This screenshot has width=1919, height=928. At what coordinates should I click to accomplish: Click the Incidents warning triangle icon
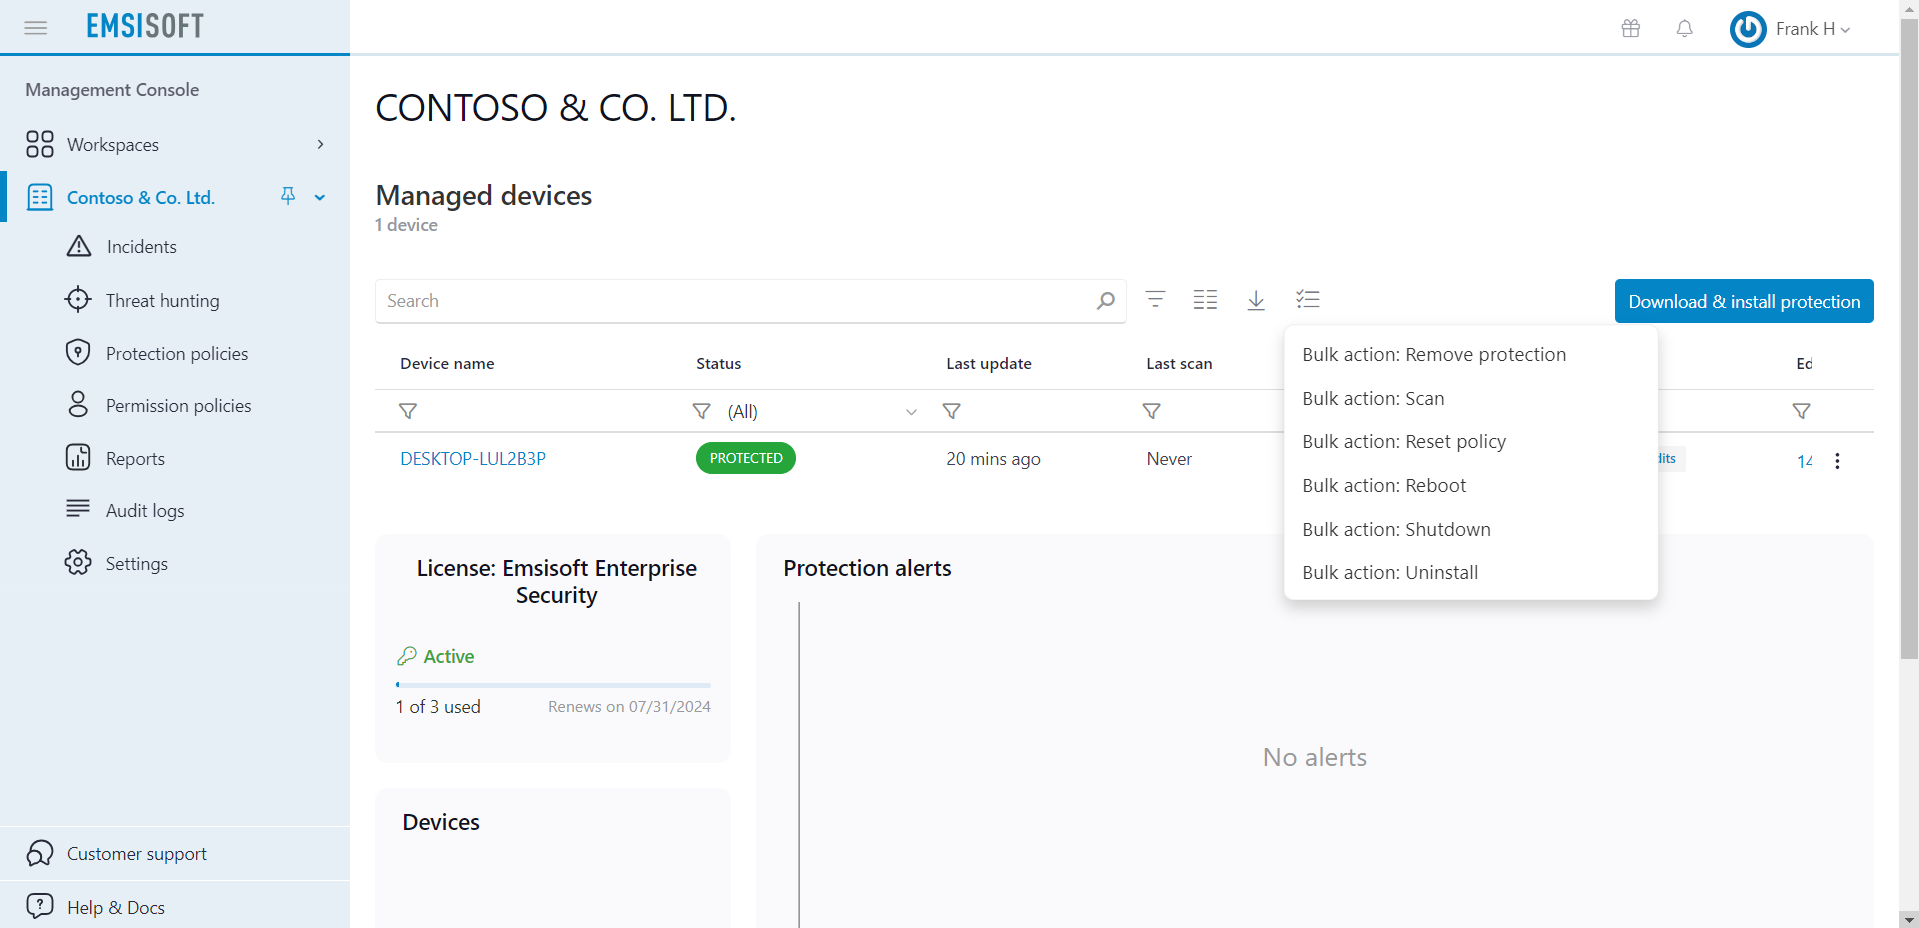pos(79,246)
